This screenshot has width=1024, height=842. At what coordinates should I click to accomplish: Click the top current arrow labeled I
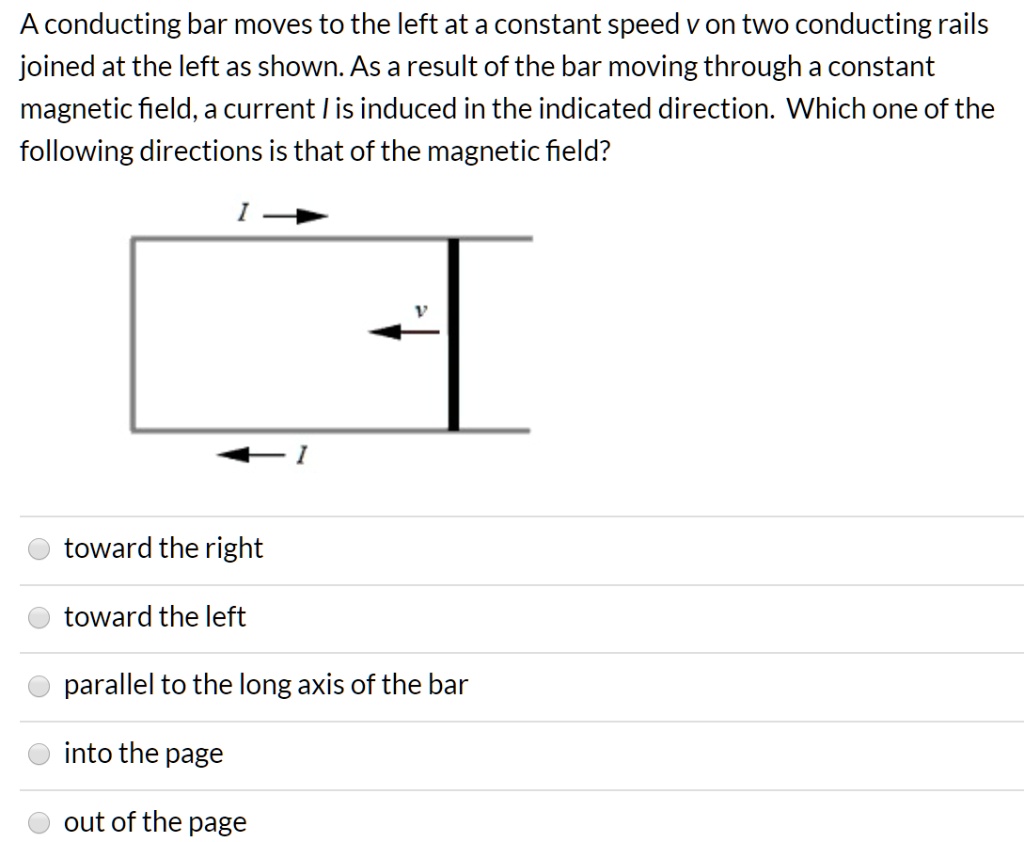point(295,212)
